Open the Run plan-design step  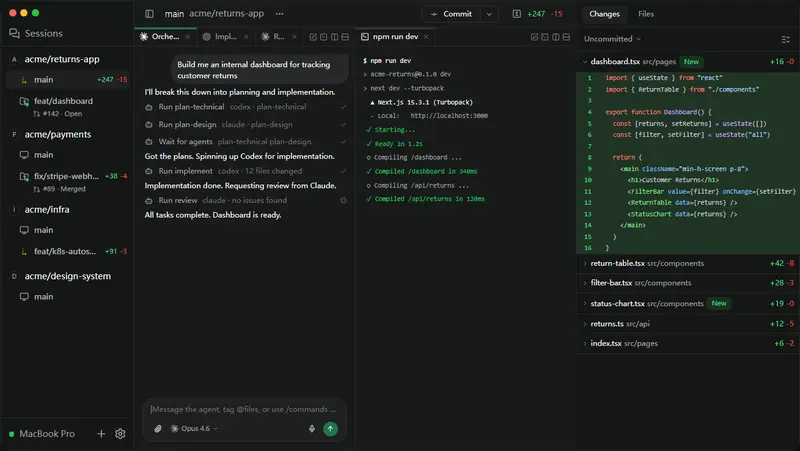[245, 124]
